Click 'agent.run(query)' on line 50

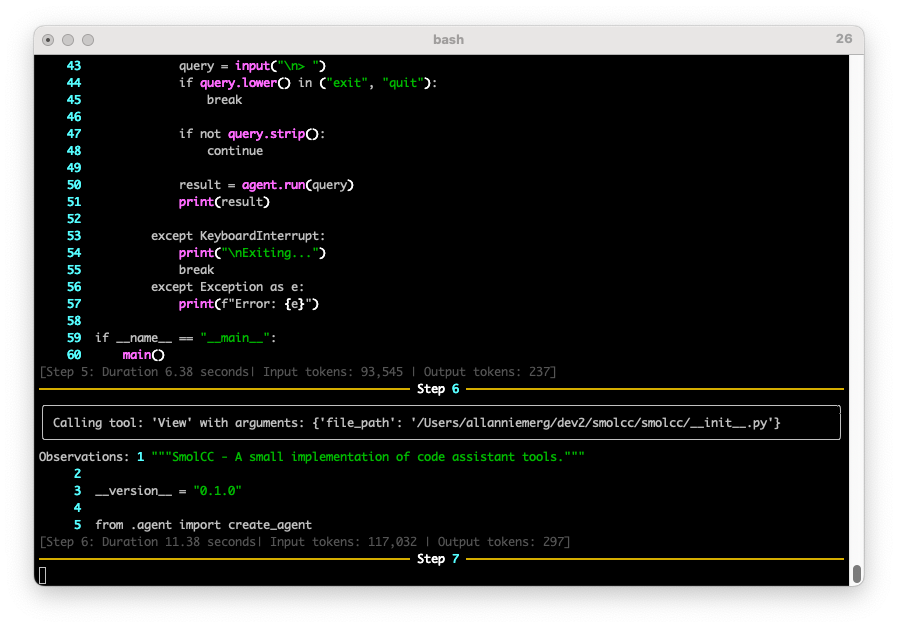(x=298, y=185)
